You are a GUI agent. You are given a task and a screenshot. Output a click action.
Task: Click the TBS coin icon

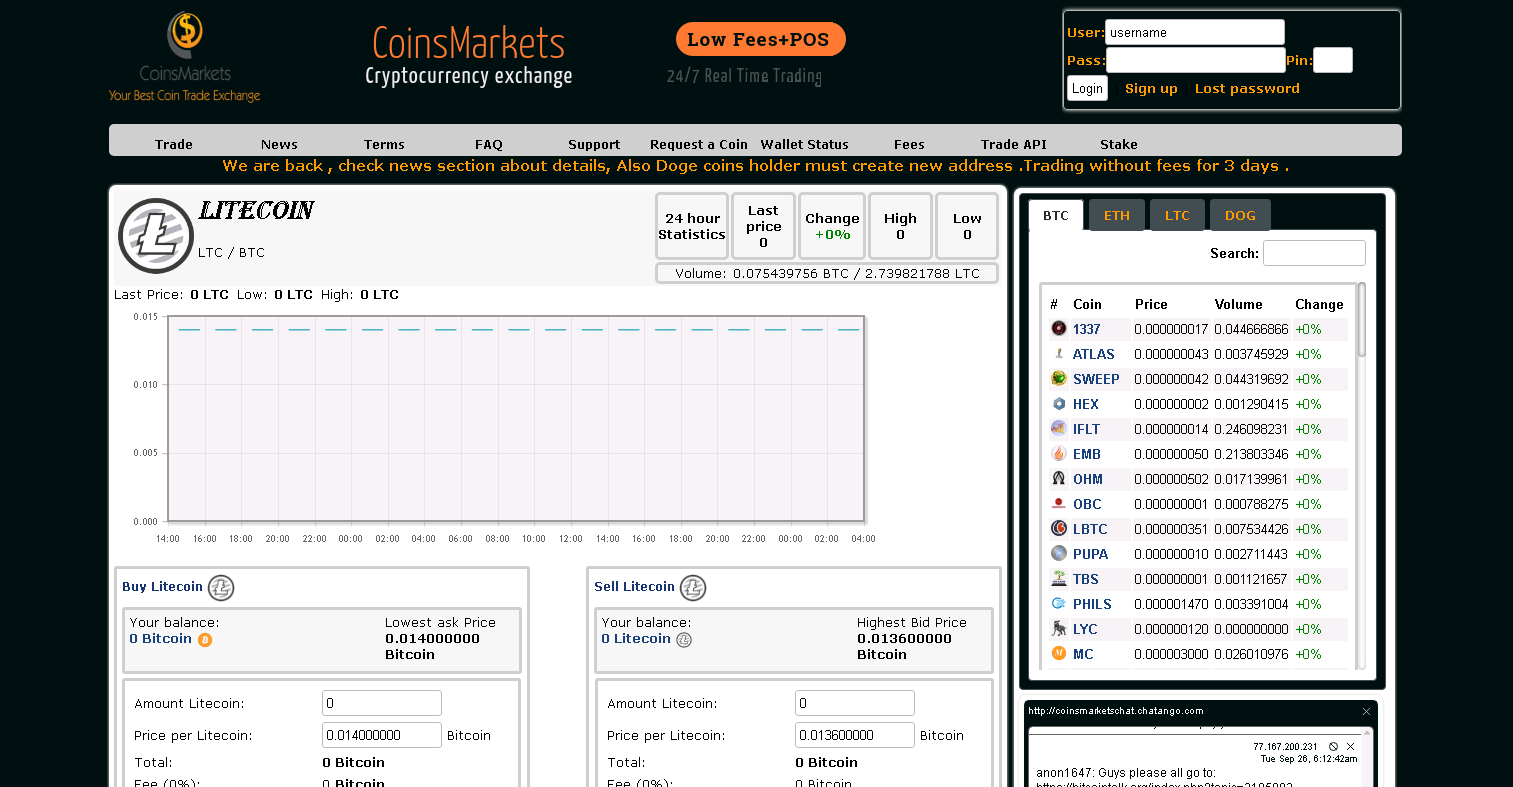point(1059,578)
